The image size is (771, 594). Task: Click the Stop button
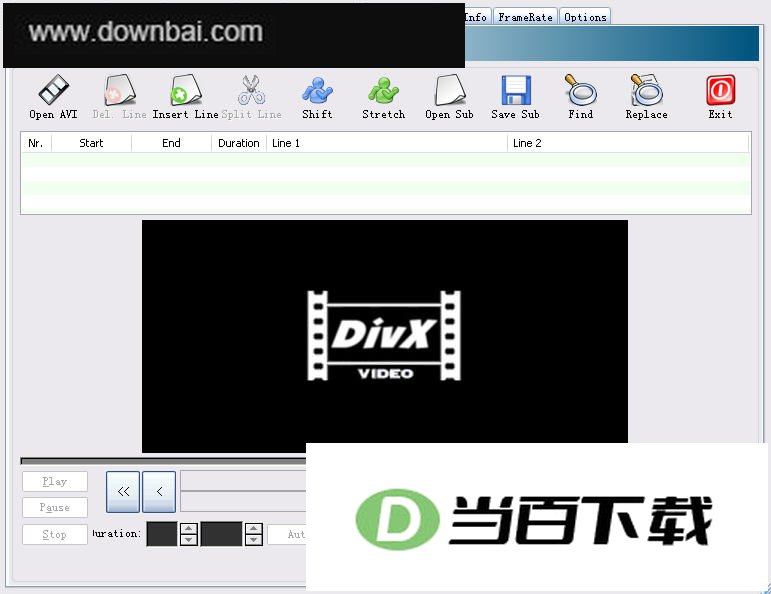point(55,534)
